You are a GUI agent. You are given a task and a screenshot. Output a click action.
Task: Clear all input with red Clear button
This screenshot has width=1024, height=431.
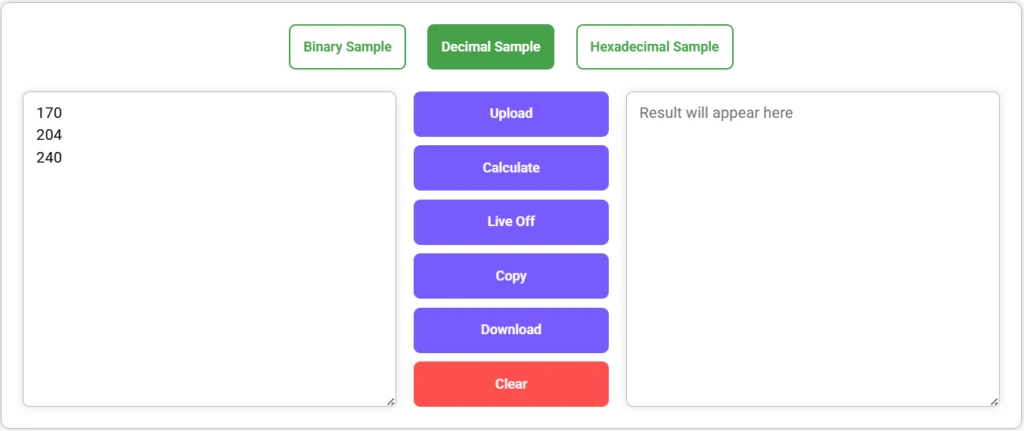point(511,384)
